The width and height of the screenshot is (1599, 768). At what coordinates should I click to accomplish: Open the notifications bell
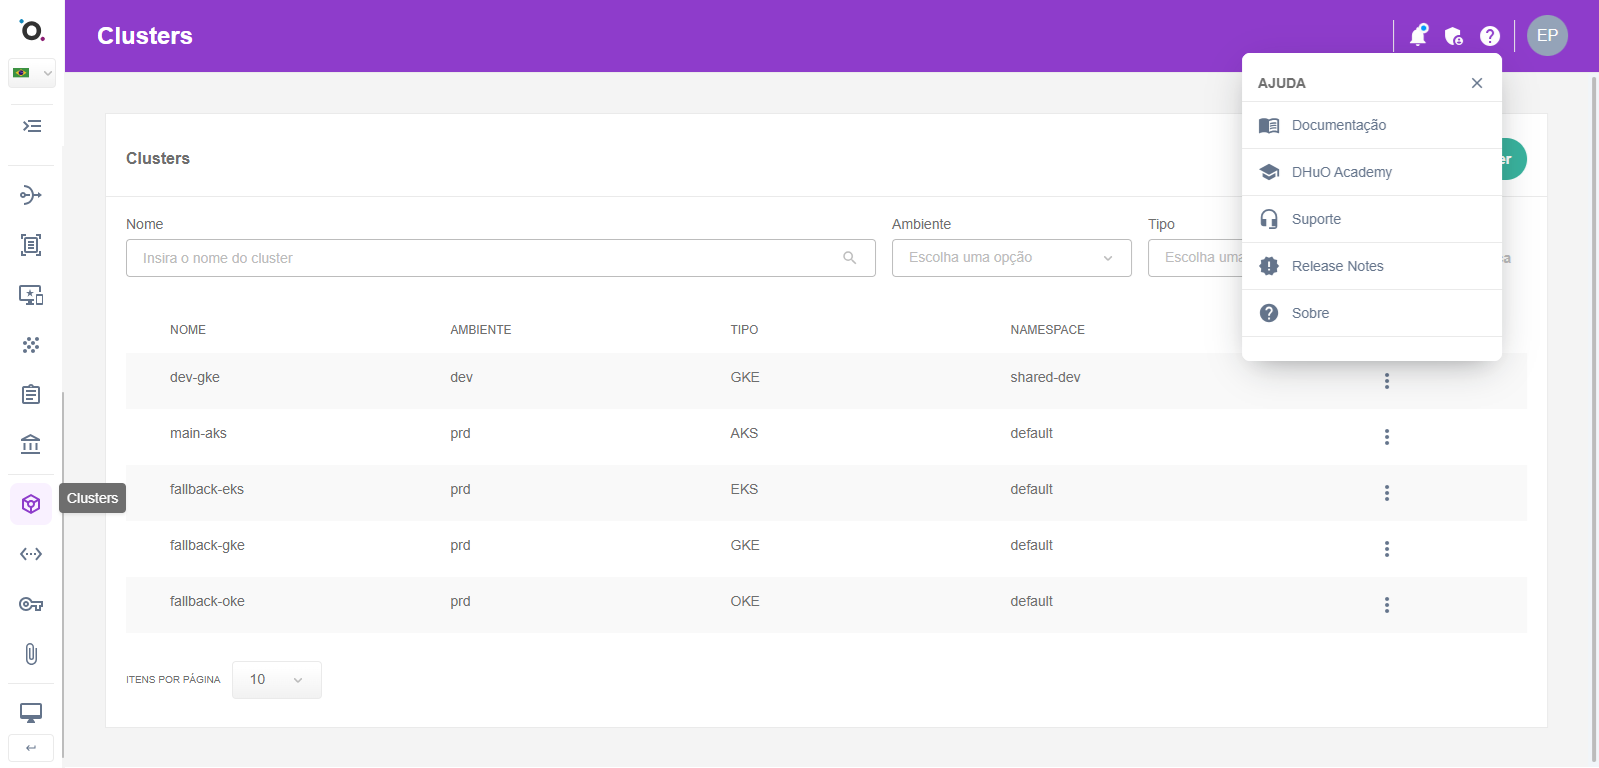(x=1418, y=36)
